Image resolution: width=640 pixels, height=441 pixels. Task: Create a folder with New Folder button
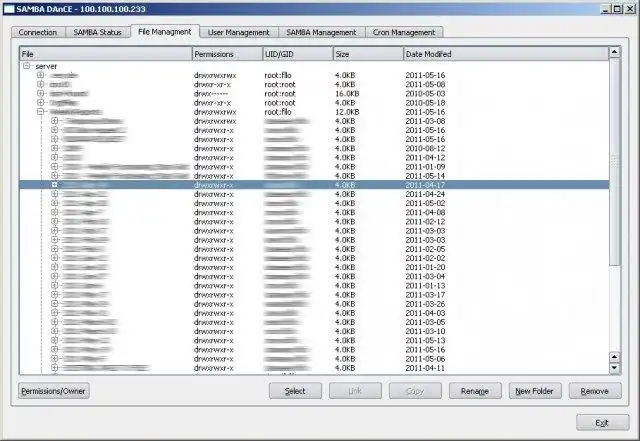pyautogui.click(x=534, y=391)
